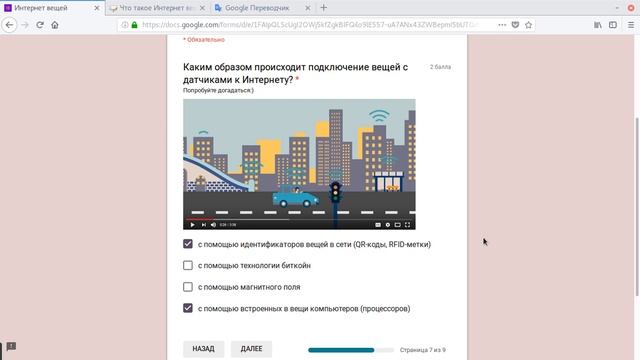This screenshot has width=640, height=360.
Task: Click the browser forward arrow
Action: (25, 25)
